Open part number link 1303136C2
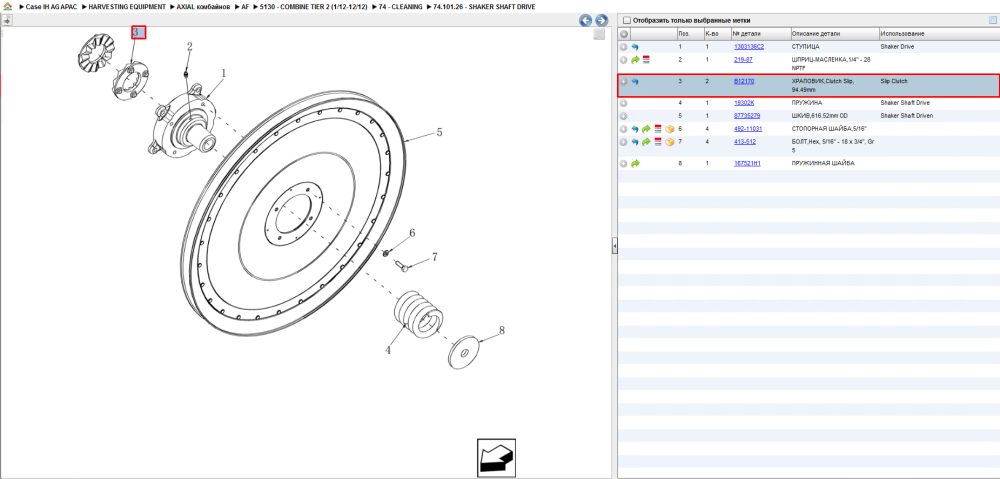 point(749,47)
